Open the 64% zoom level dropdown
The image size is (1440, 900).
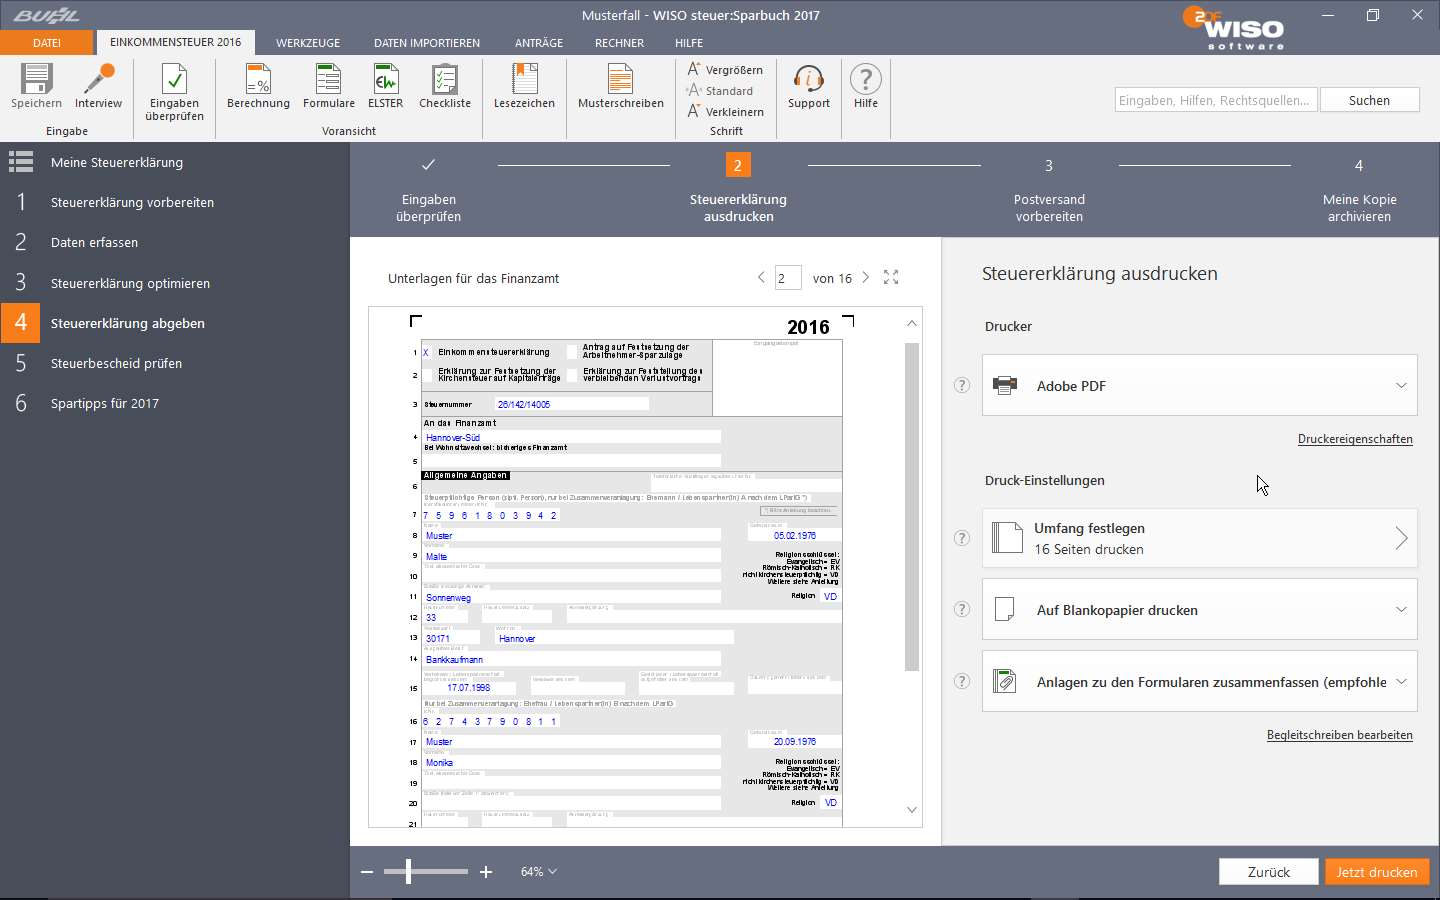click(538, 872)
